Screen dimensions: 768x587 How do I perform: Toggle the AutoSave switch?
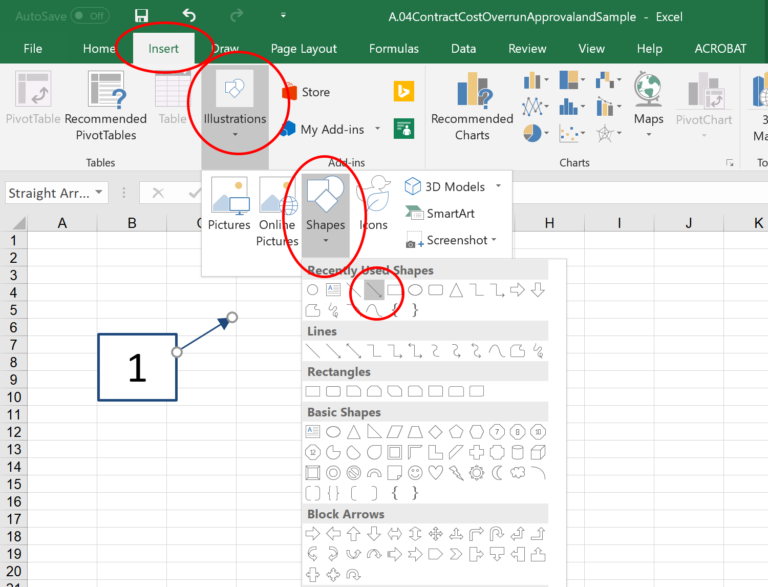click(90, 16)
